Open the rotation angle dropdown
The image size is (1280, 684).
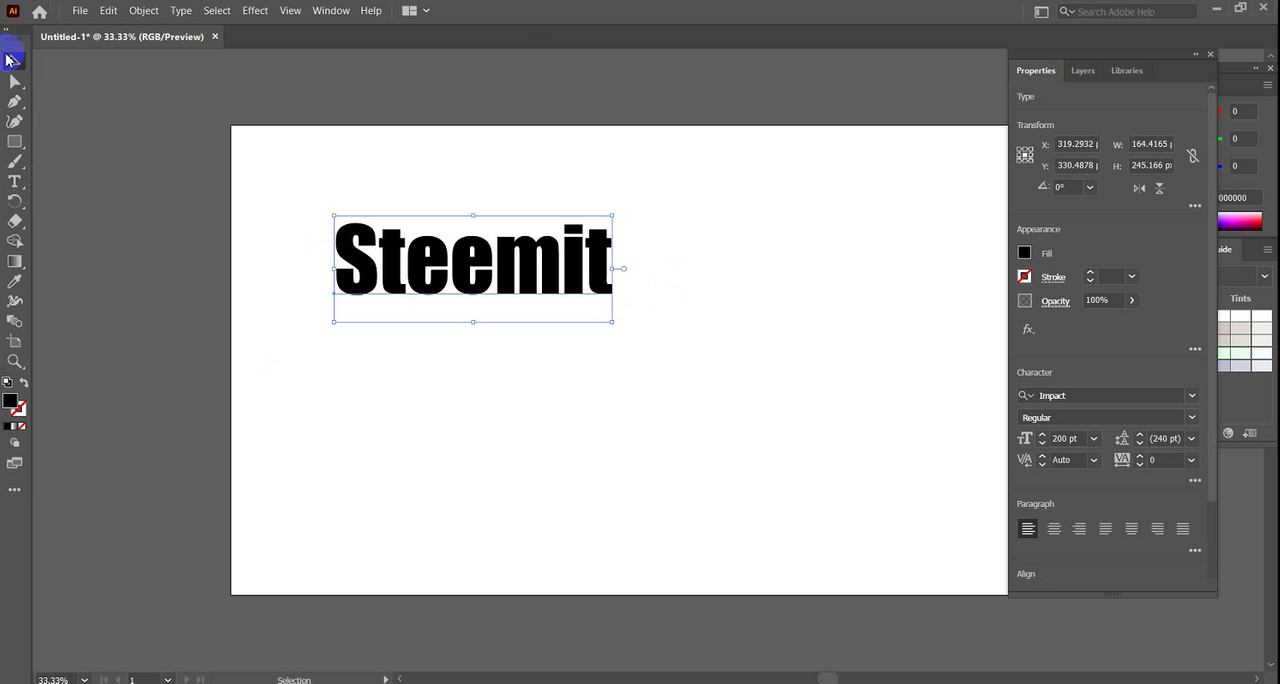click(1090, 188)
